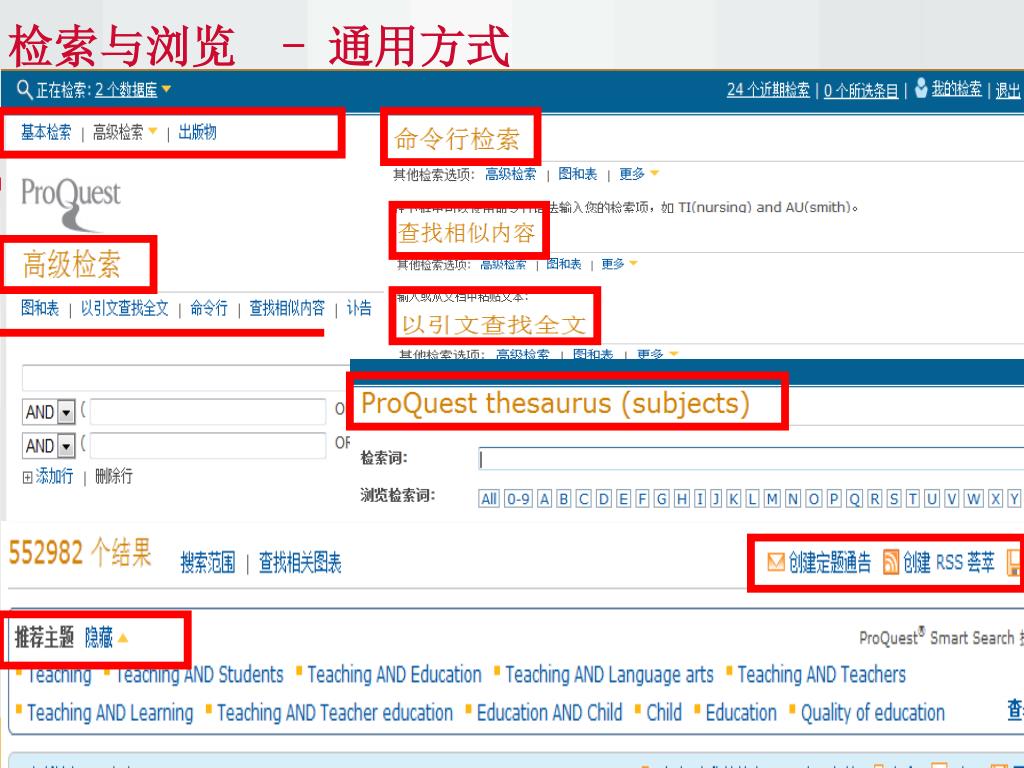
Task: Switch to the 基本检索 tab
Action: click(46, 132)
